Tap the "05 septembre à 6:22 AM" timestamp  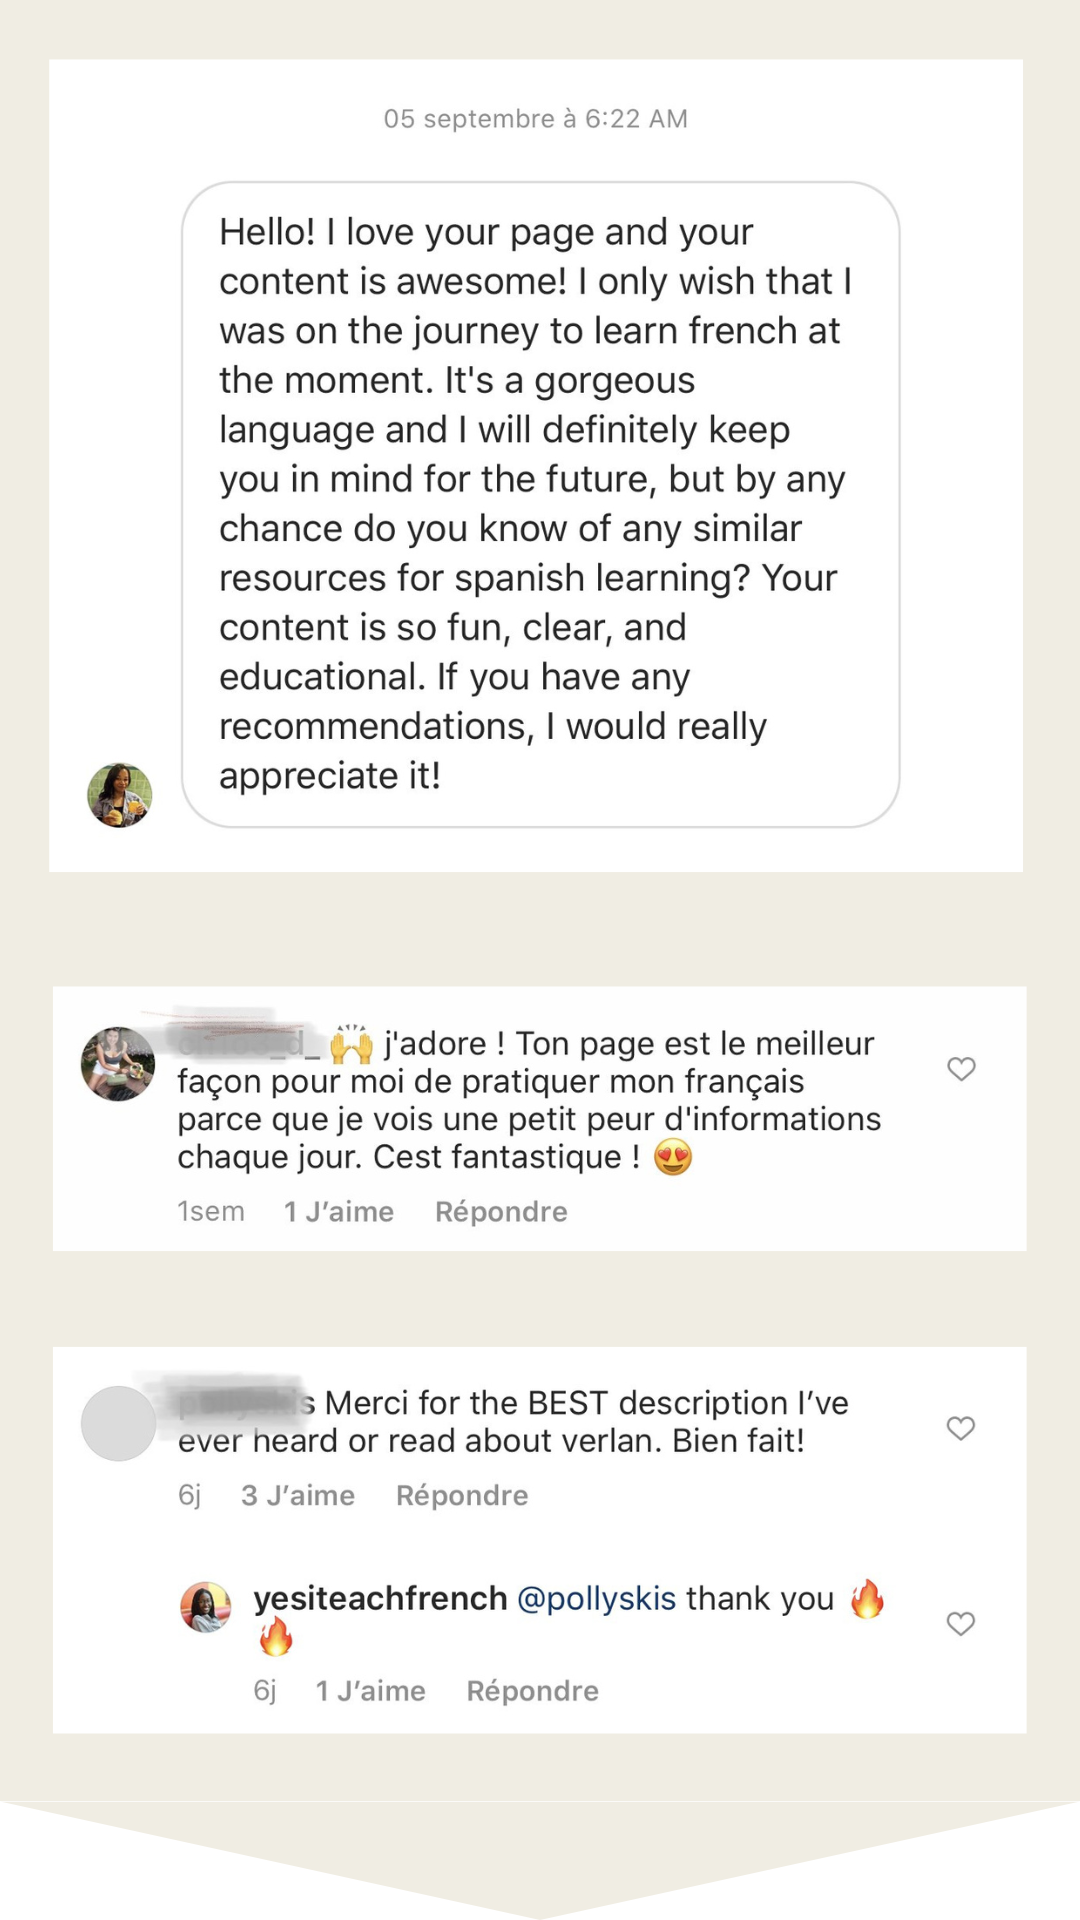coord(536,119)
